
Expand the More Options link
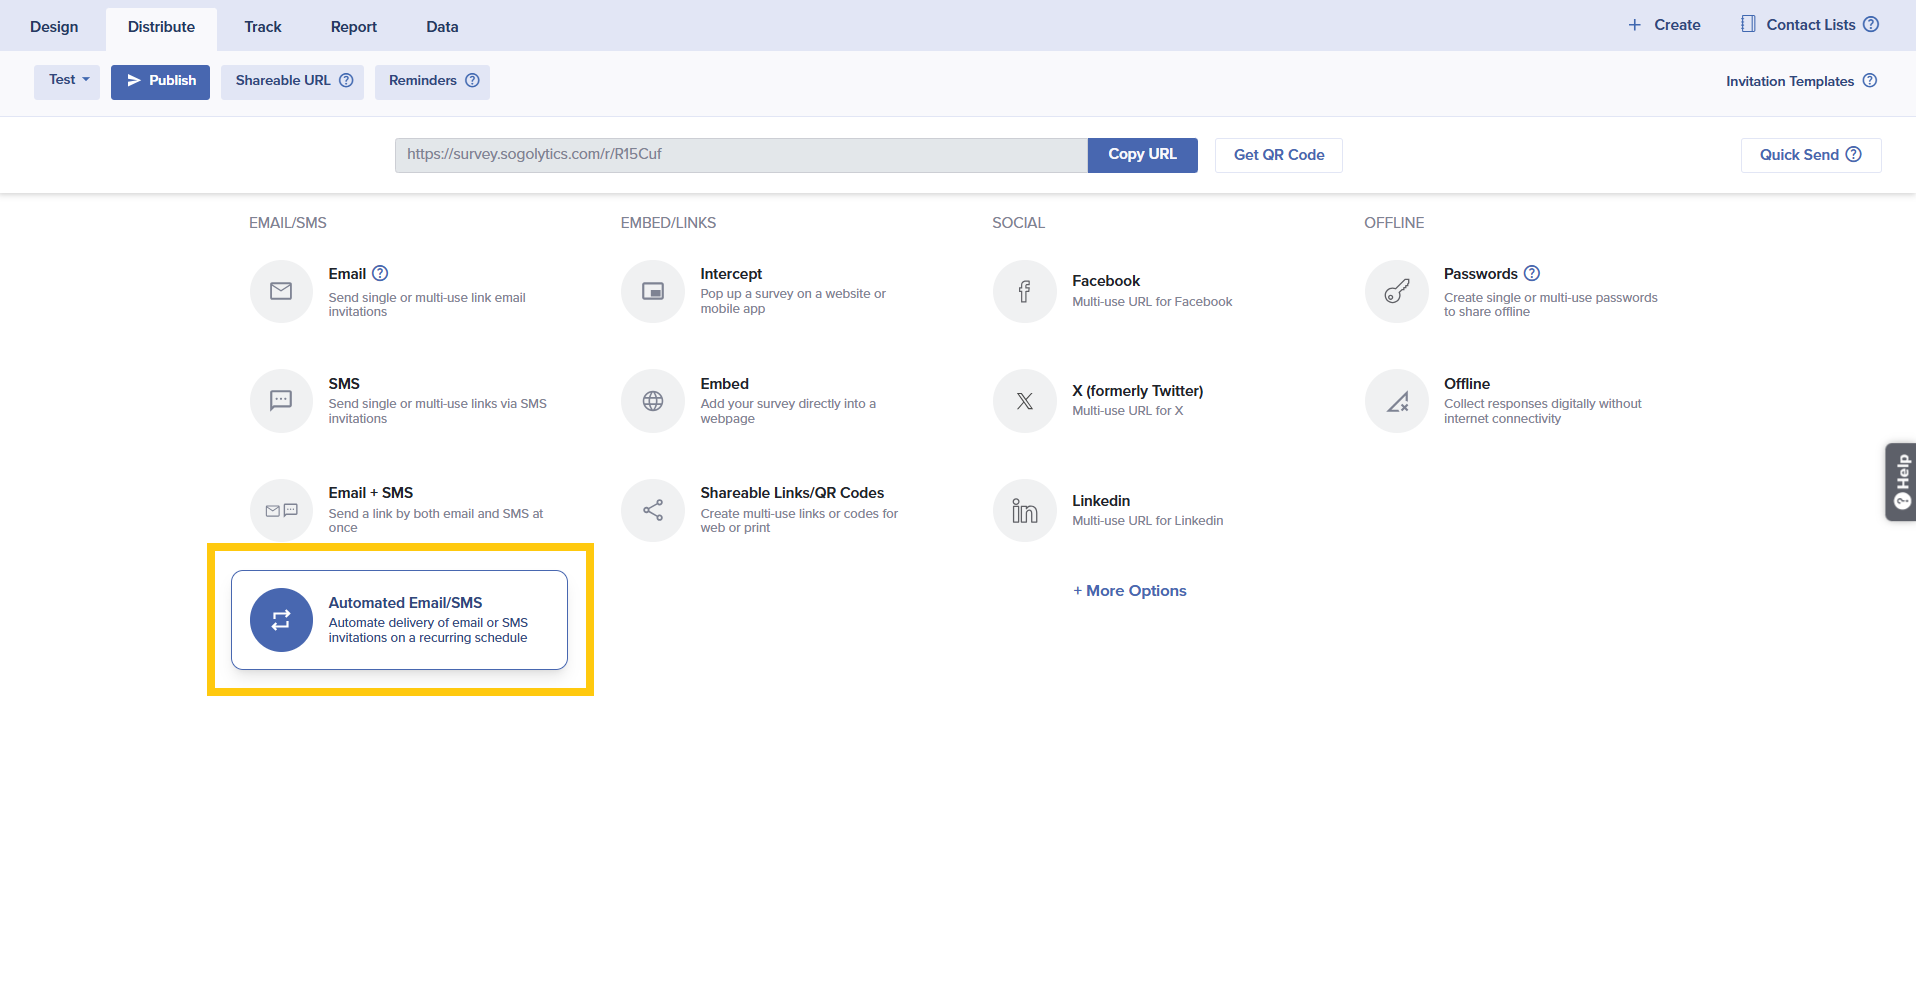[x=1129, y=591]
